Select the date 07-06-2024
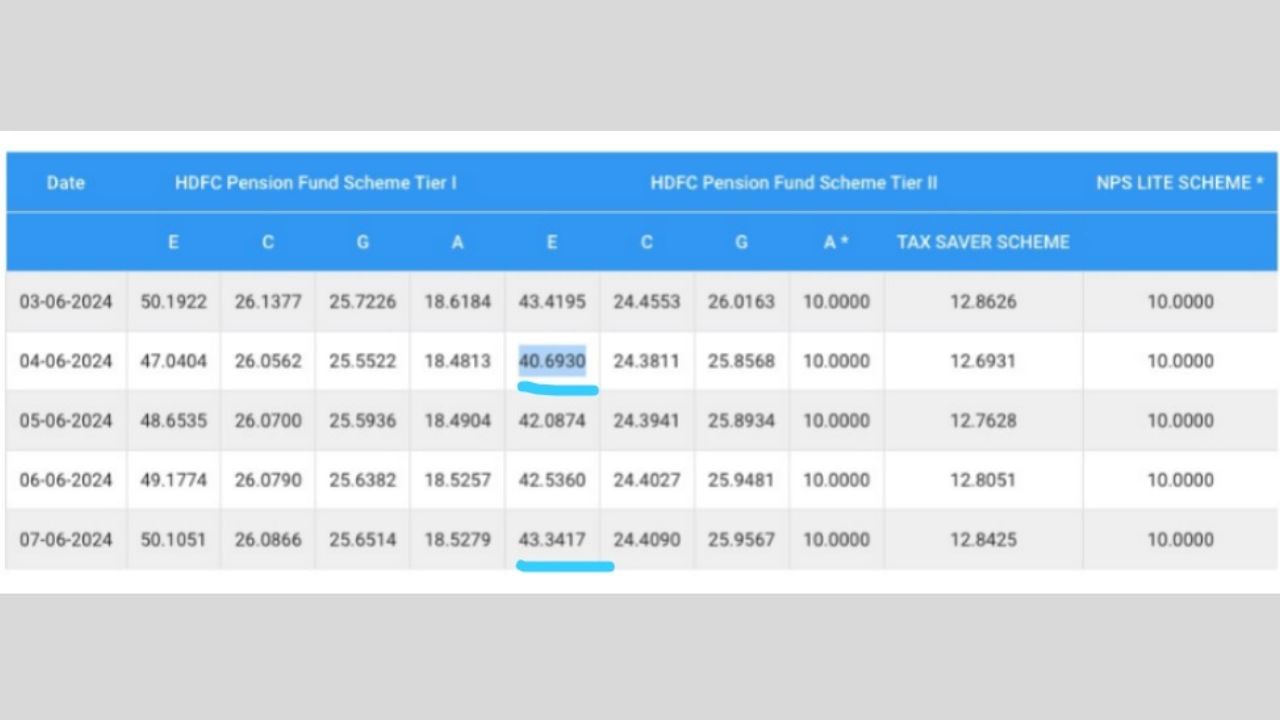Viewport: 1280px width, 720px height. tap(66, 540)
